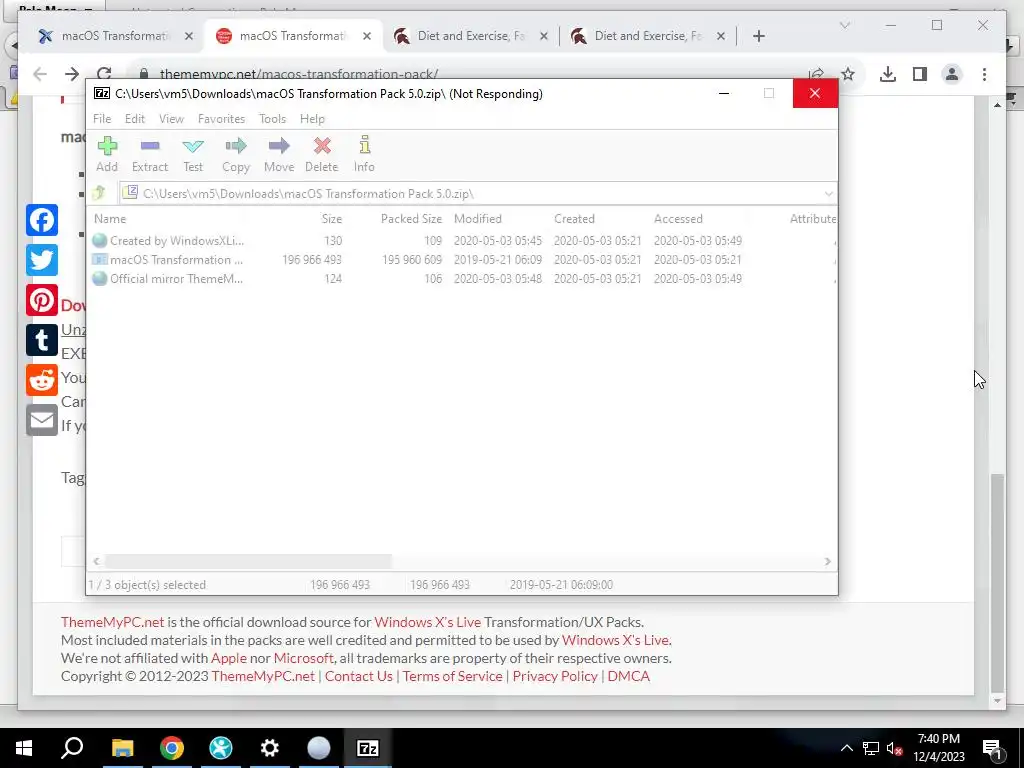
Task: Open the Privacy Policy footer link
Action: (555, 677)
